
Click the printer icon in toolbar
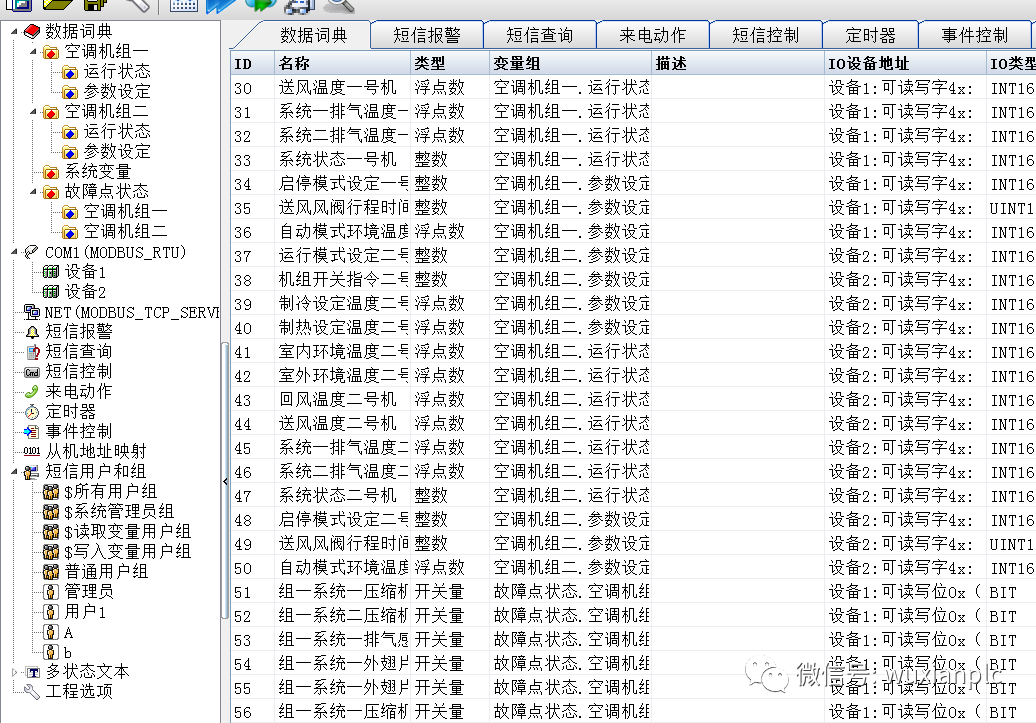click(x=293, y=4)
